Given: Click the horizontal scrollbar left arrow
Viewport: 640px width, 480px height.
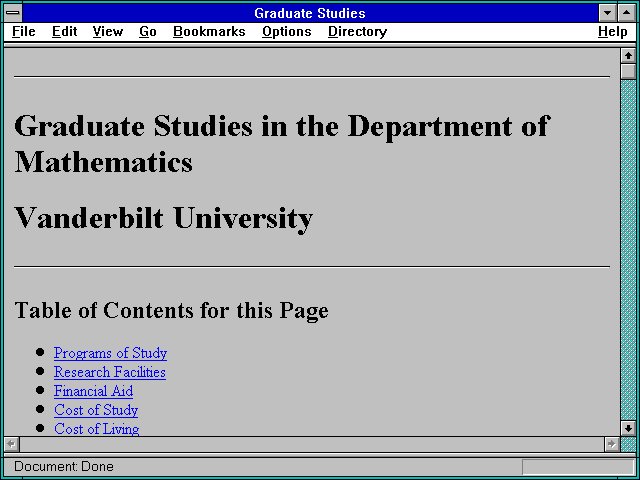Looking at the screenshot, I should click(11, 444).
